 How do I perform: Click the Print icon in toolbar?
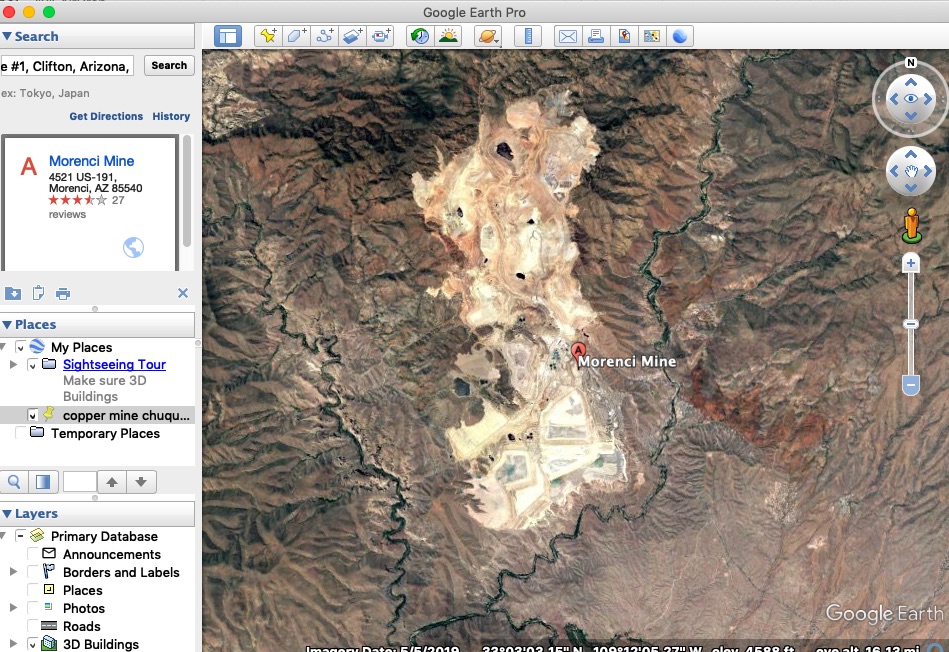coord(596,36)
